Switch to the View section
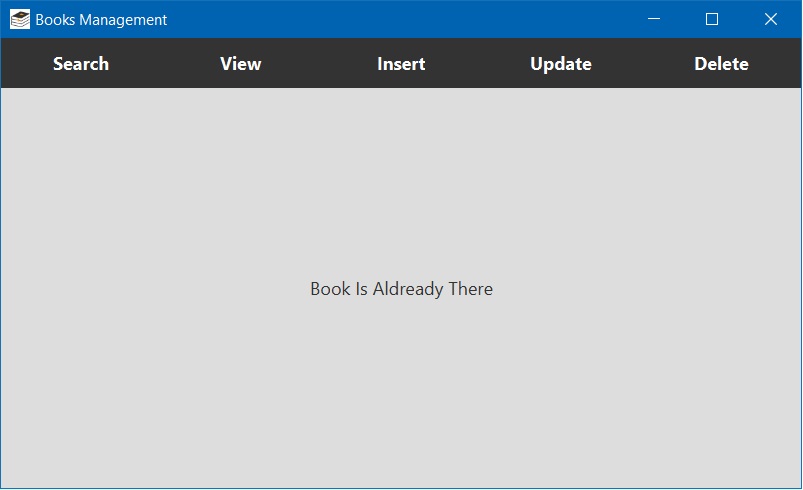 tap(241, 63)
